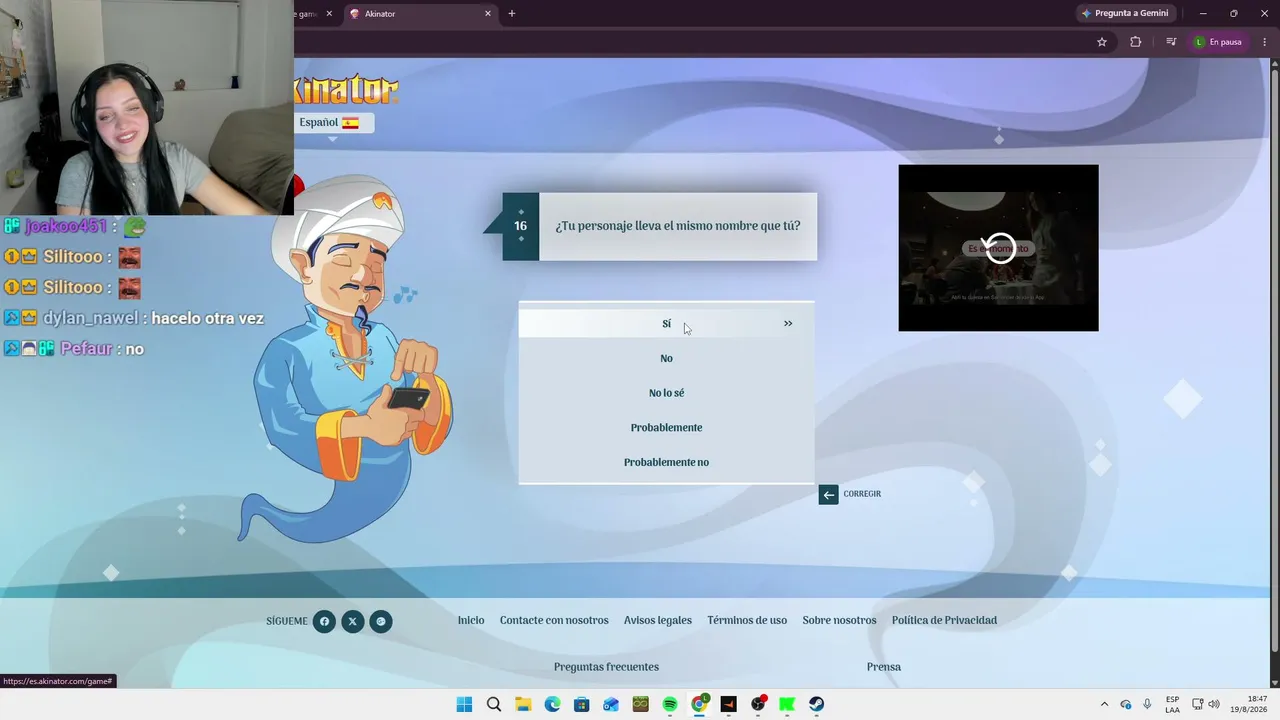Open the OBS Studio taskbar icon
Screen dimensions: 1280x720
point(758,704)
